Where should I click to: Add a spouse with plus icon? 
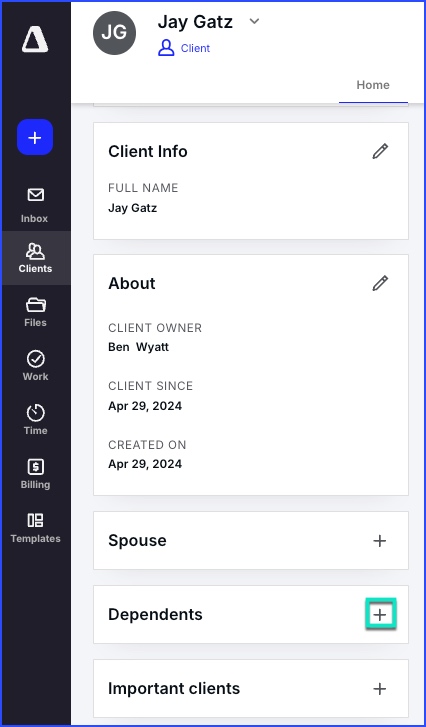[380, 541]
